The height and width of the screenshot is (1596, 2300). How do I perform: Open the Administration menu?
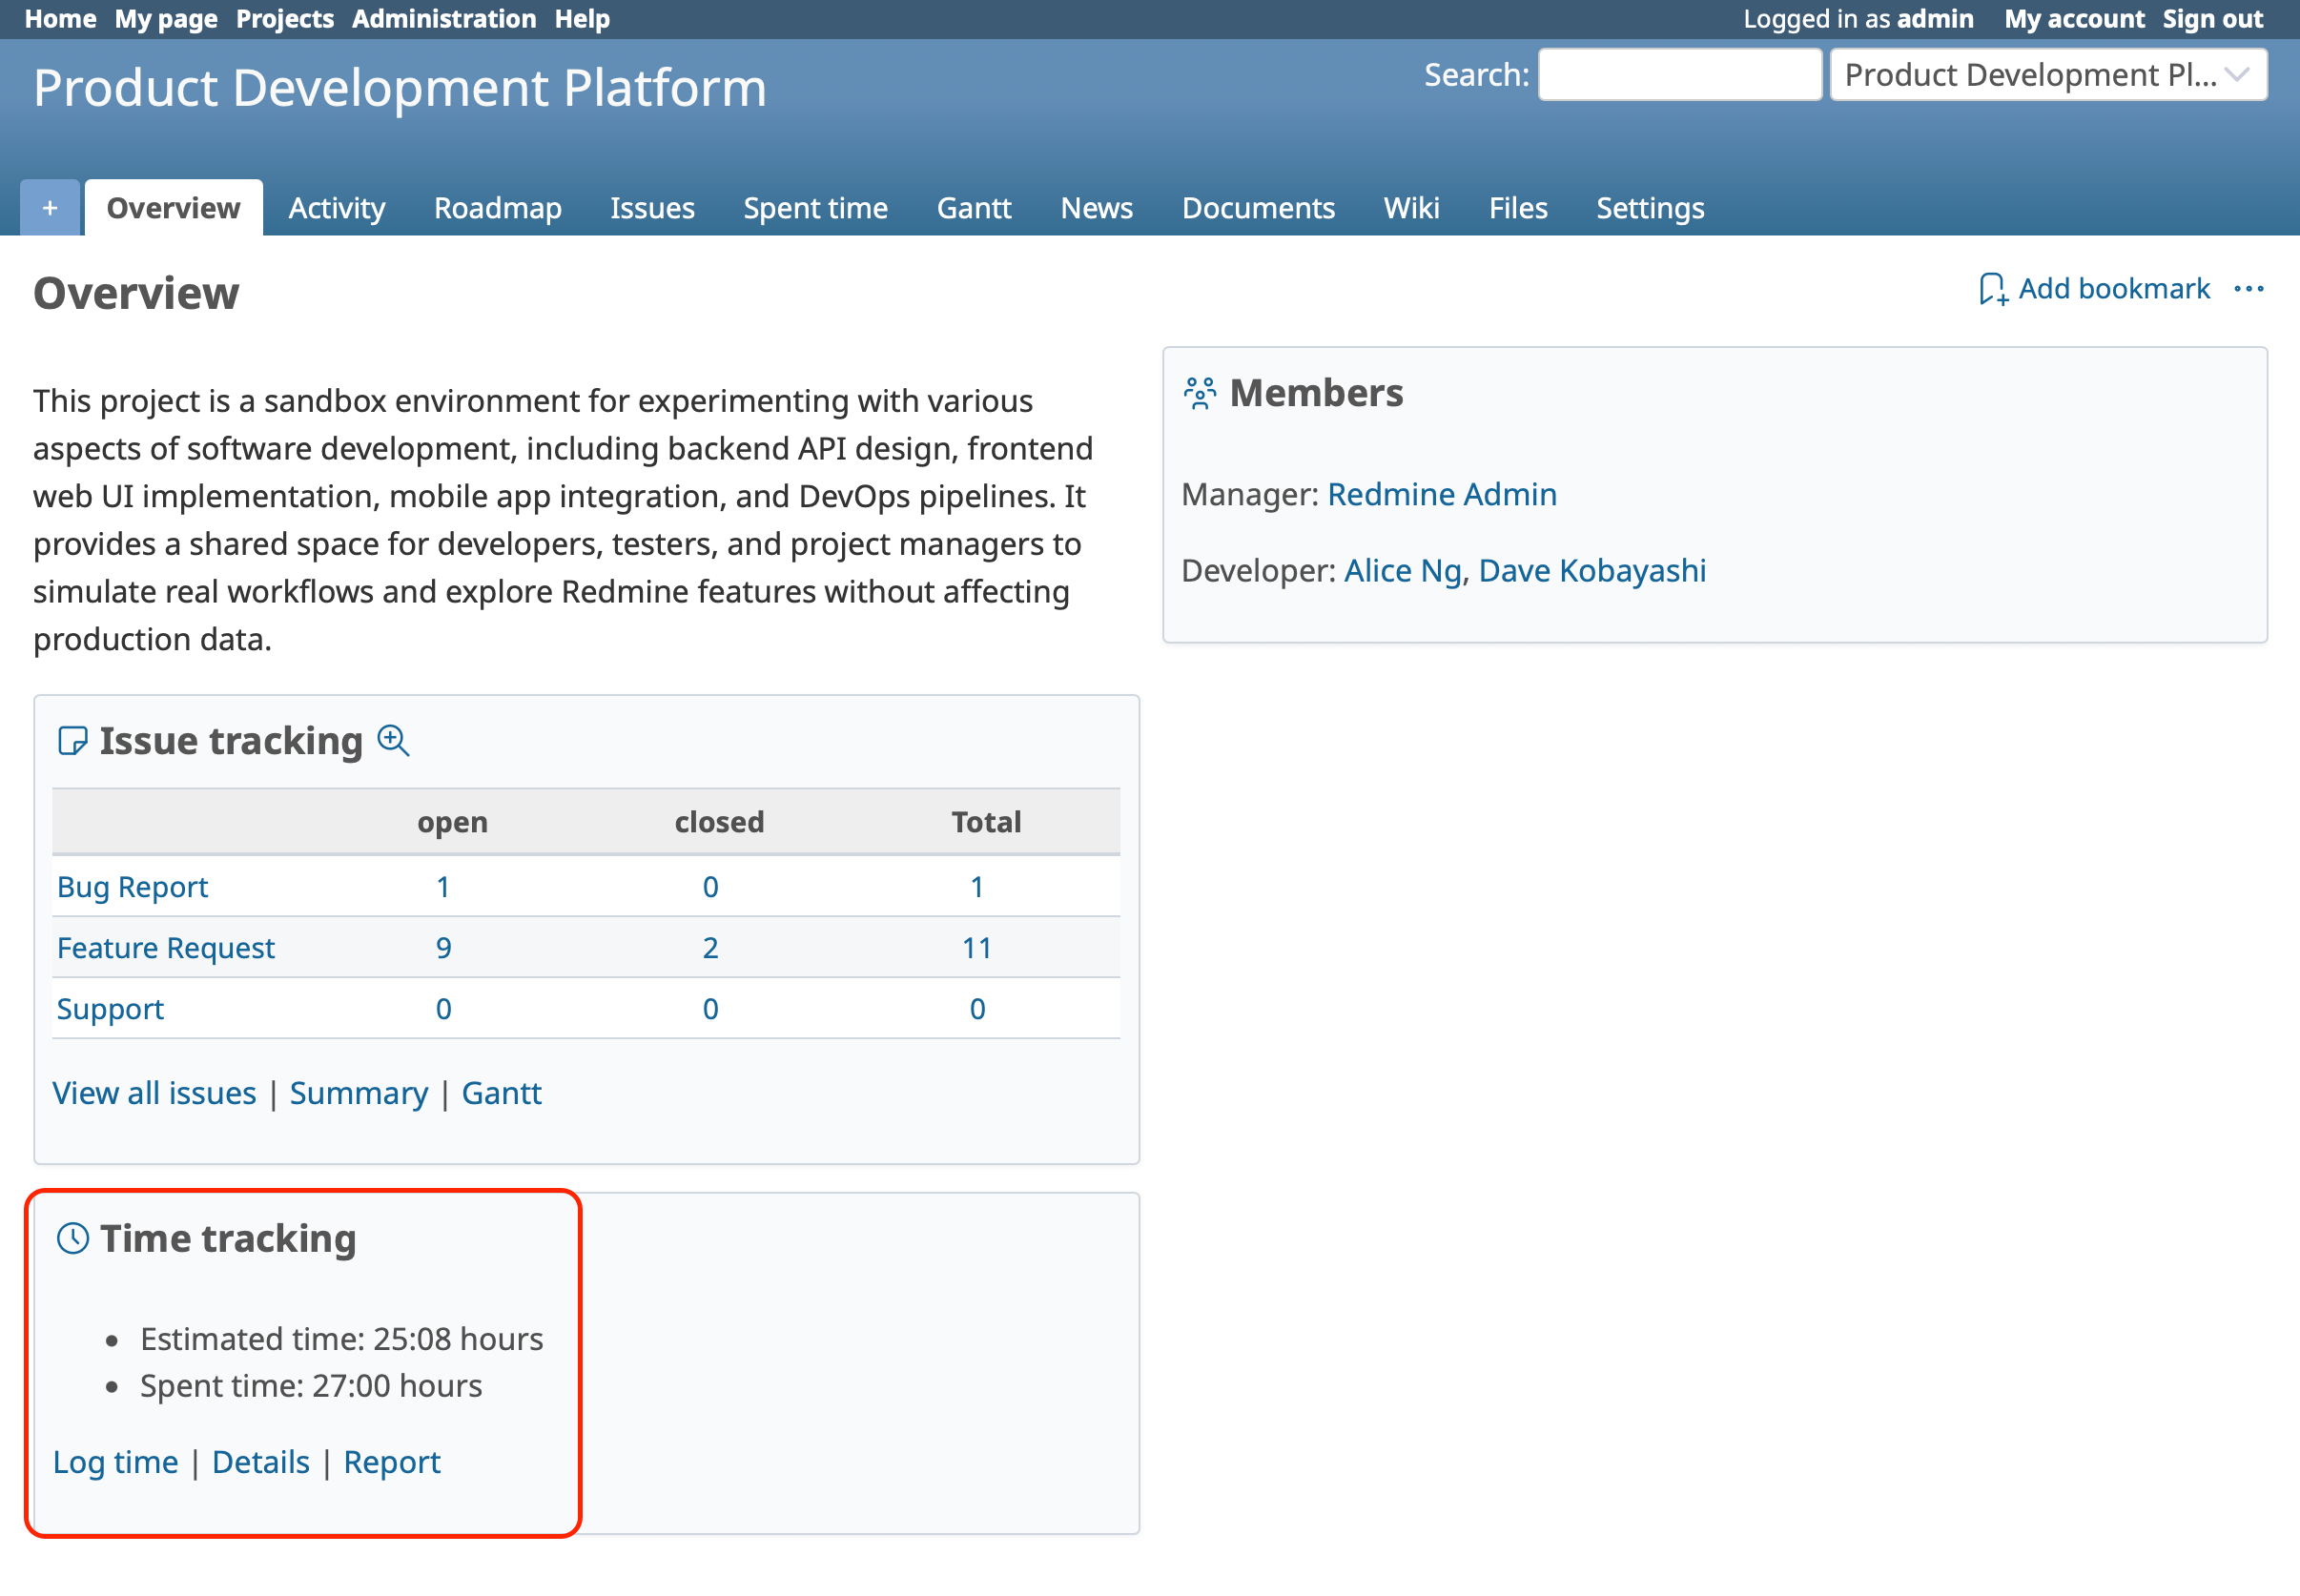point(444,18)
